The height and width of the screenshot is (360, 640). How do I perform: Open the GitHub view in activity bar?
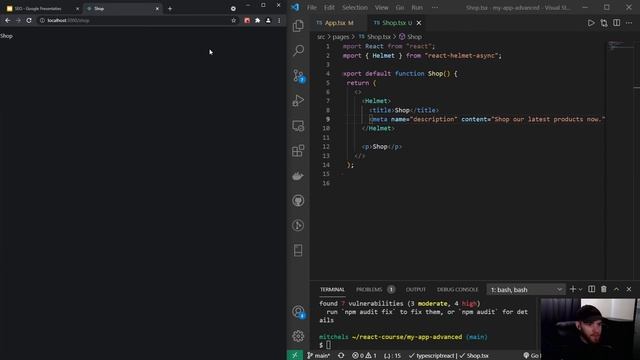click(298, 200)
